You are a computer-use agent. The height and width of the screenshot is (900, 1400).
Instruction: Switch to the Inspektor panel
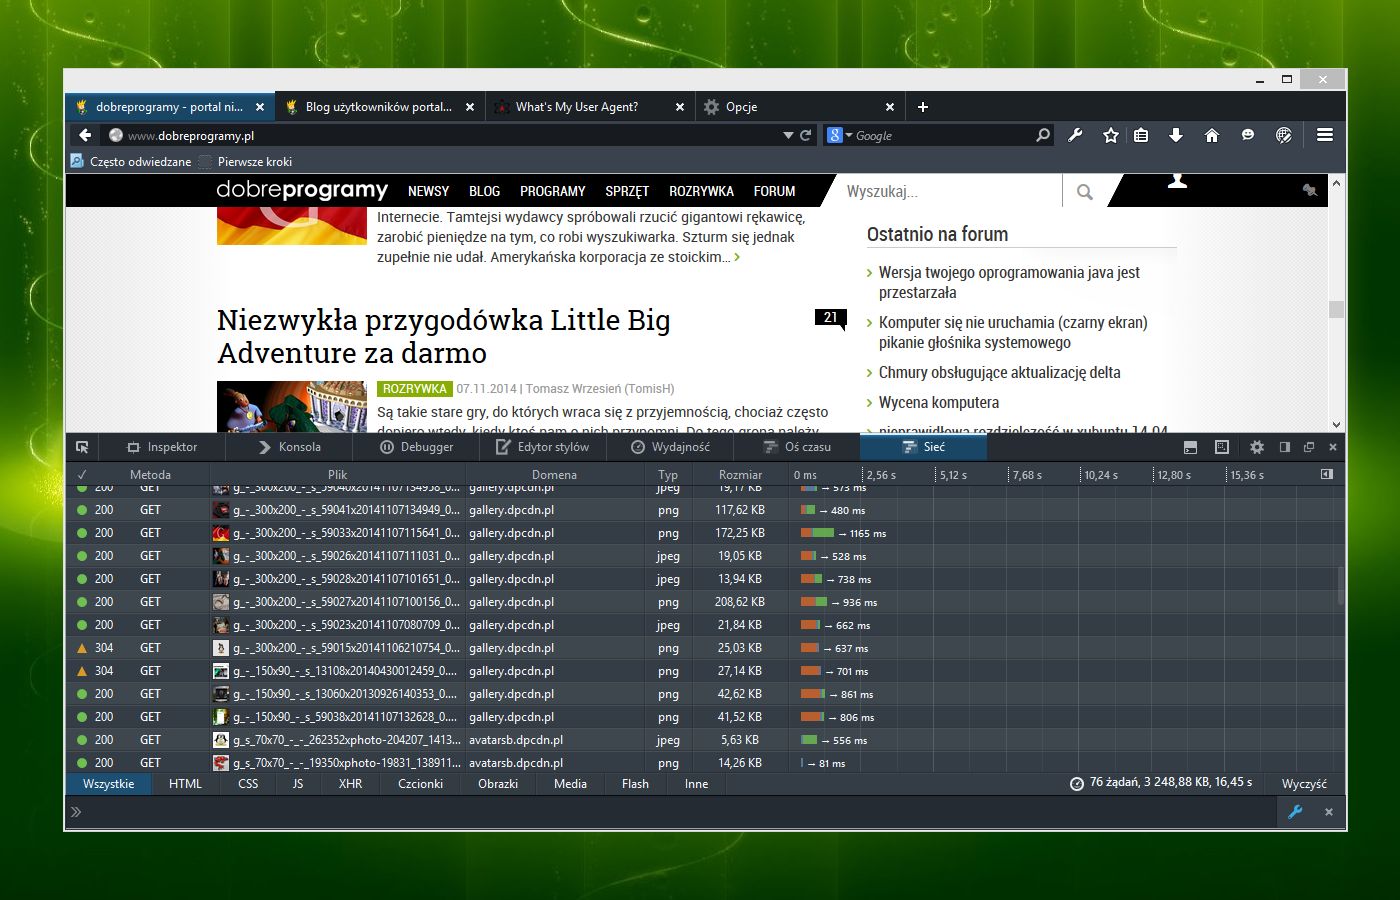coord(162,447)
